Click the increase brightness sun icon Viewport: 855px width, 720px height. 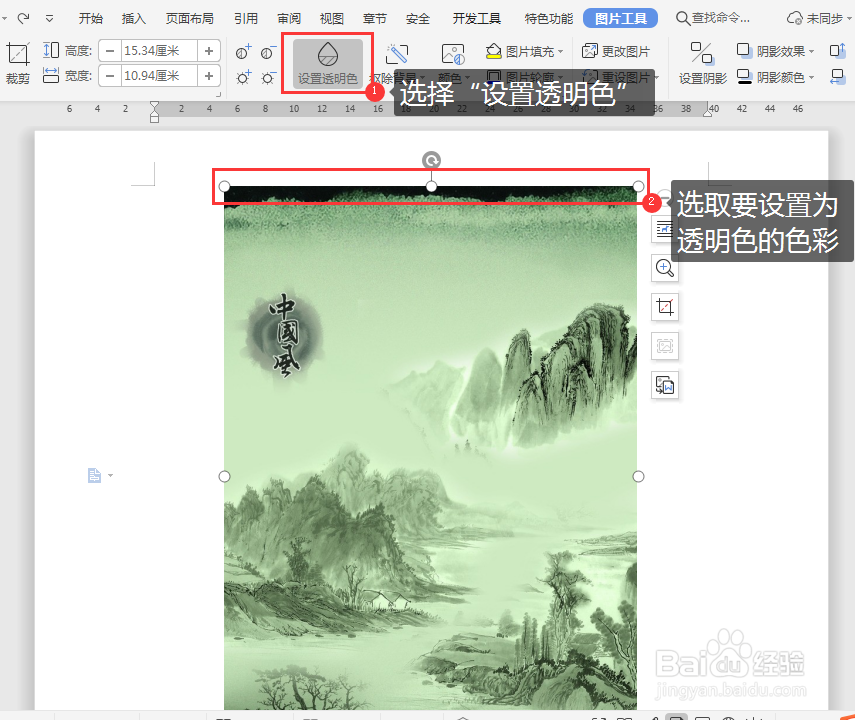[x=243, y=77]
